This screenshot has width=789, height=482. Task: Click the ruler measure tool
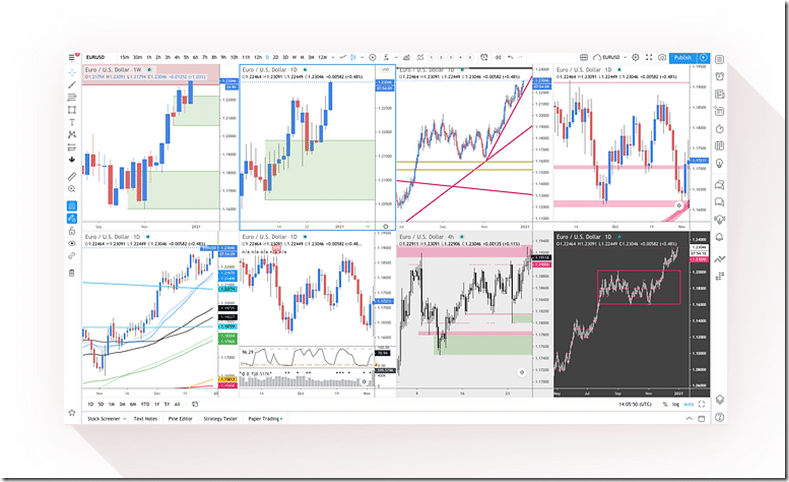tap(72, 176)
